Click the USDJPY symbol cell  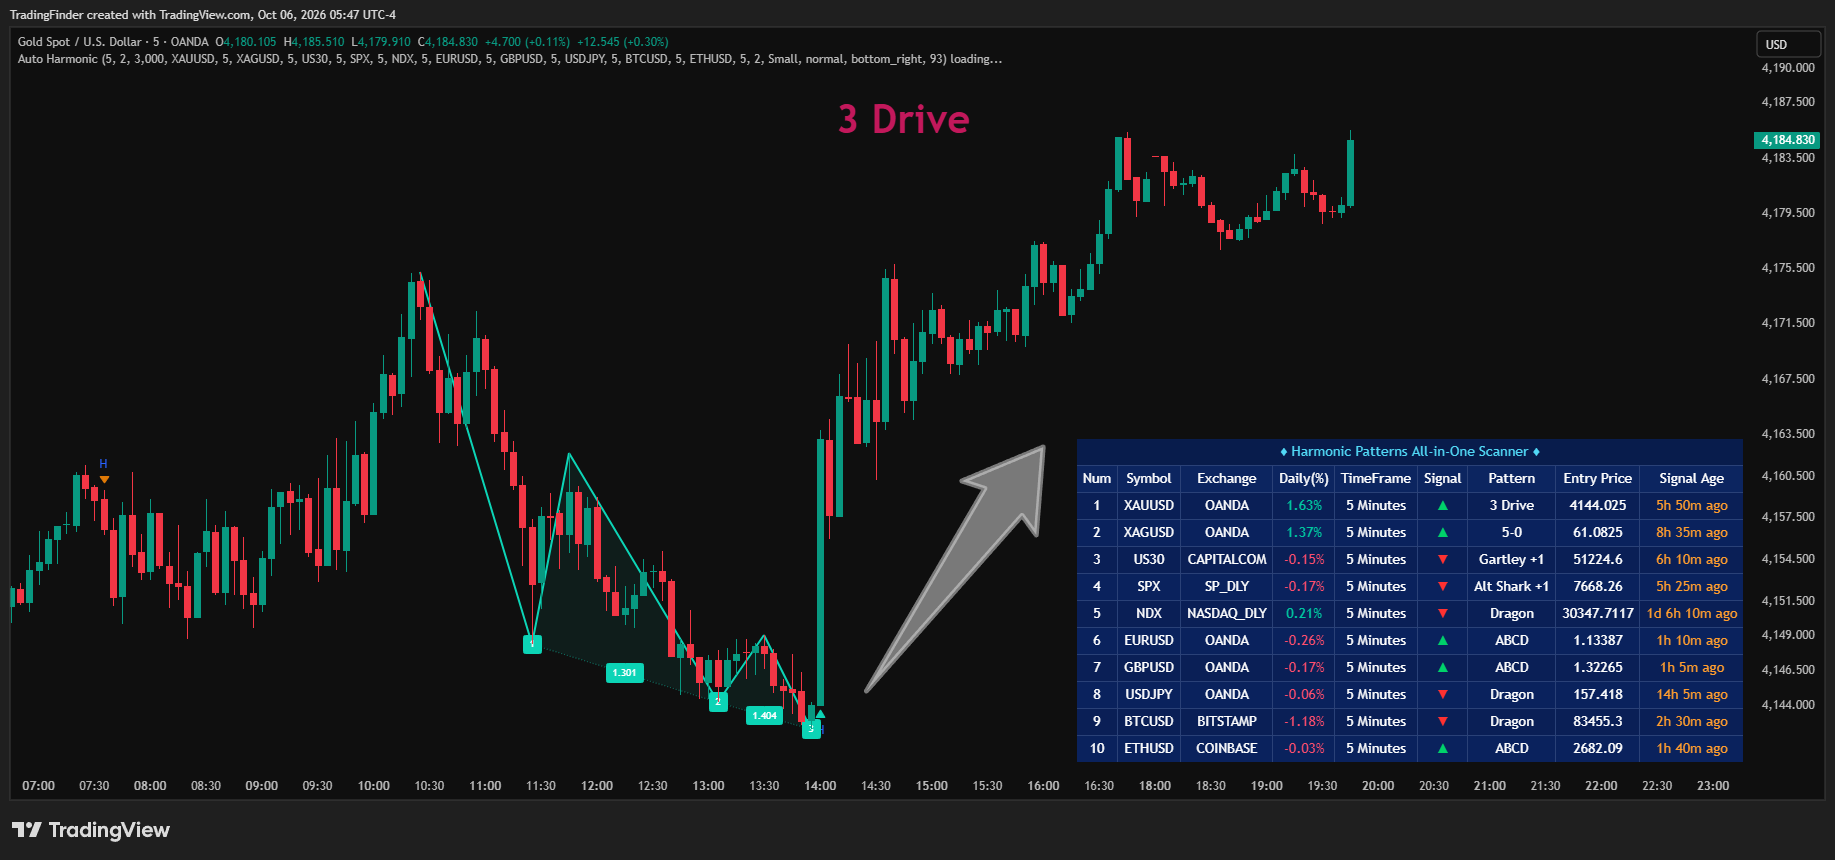(1149, 695)
